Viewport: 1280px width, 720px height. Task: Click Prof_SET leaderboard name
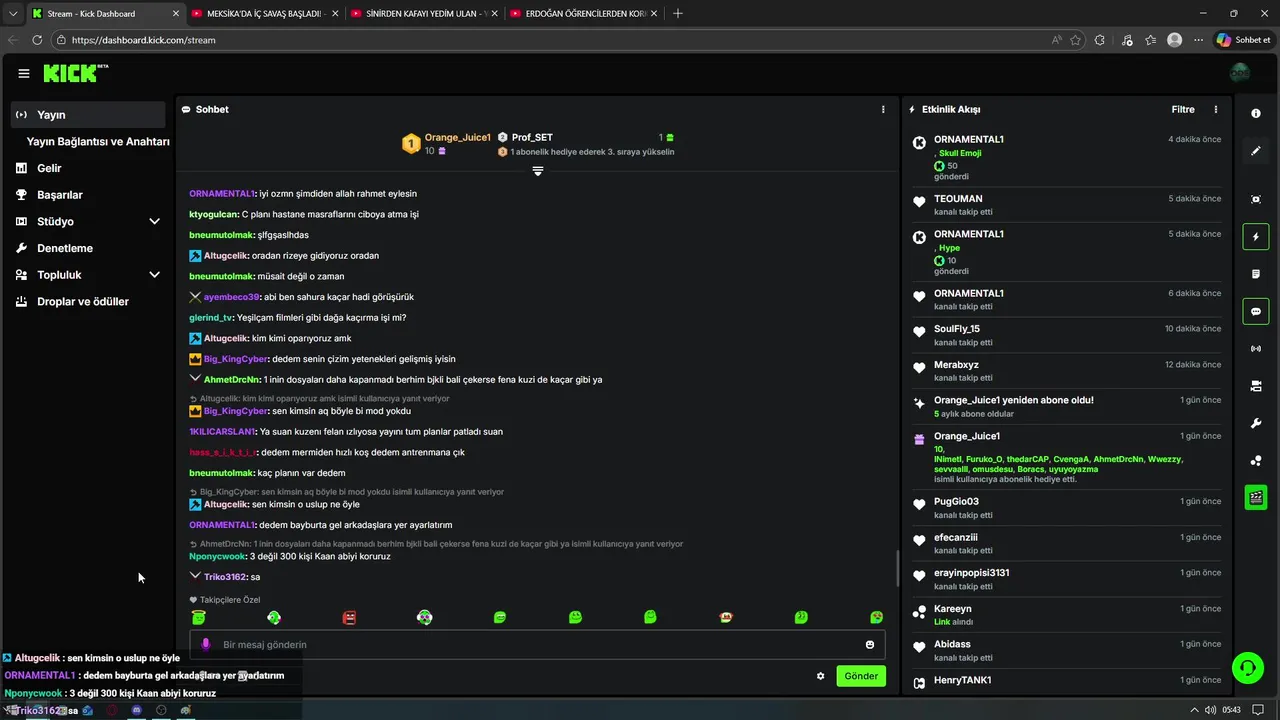(x=532, y=137)
